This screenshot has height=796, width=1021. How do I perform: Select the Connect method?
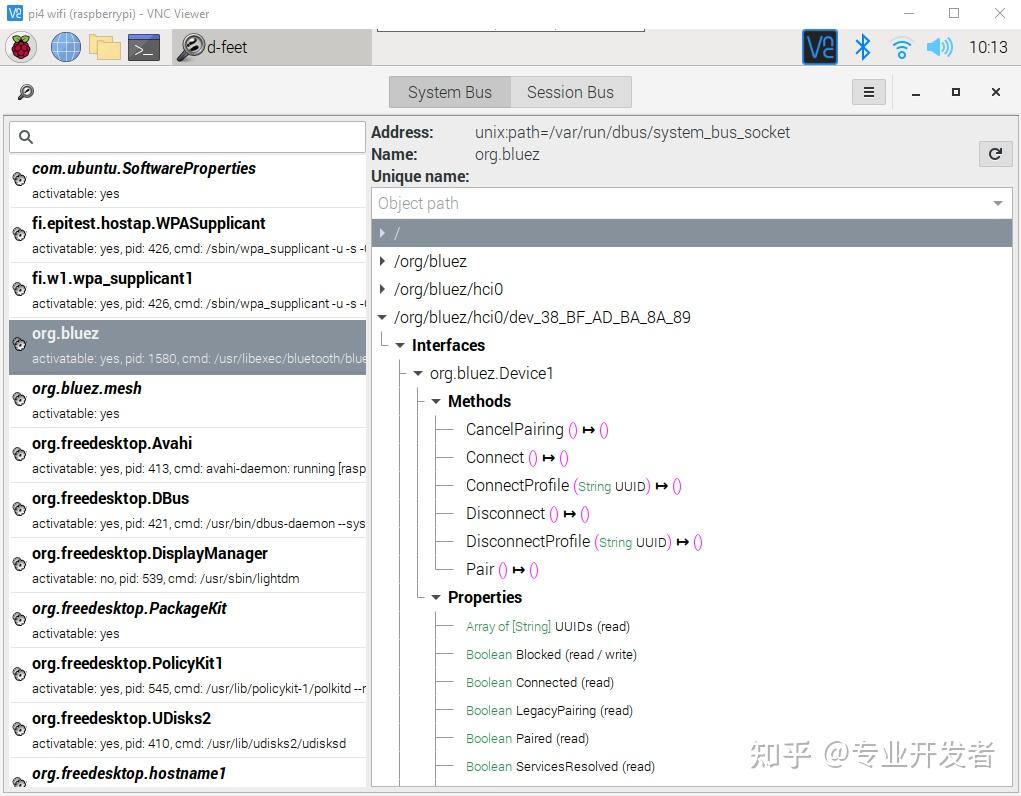pos(517,457)
